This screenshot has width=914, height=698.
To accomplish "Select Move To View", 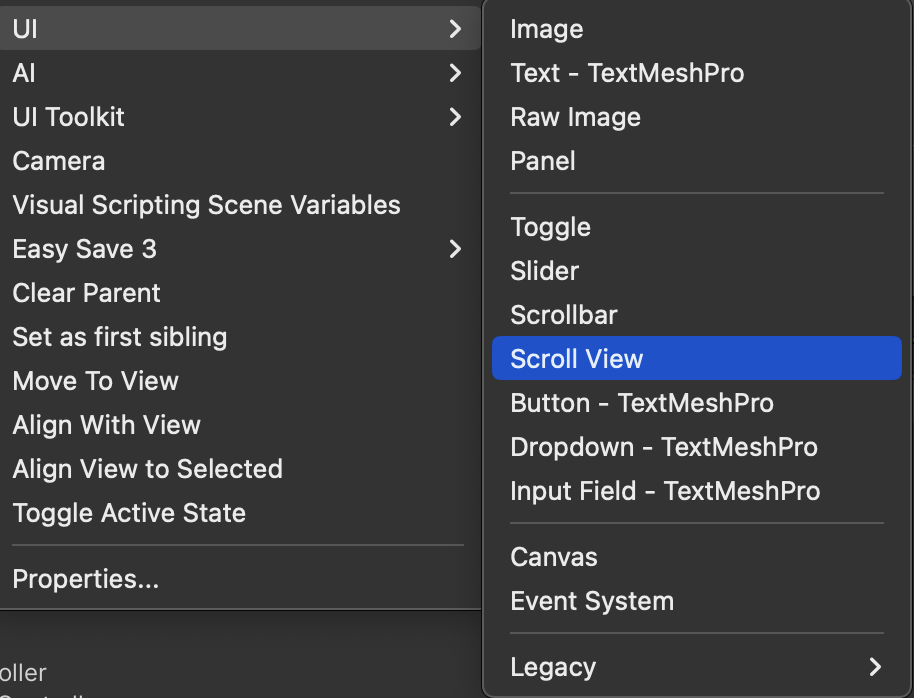I will [x=96, y=381].
